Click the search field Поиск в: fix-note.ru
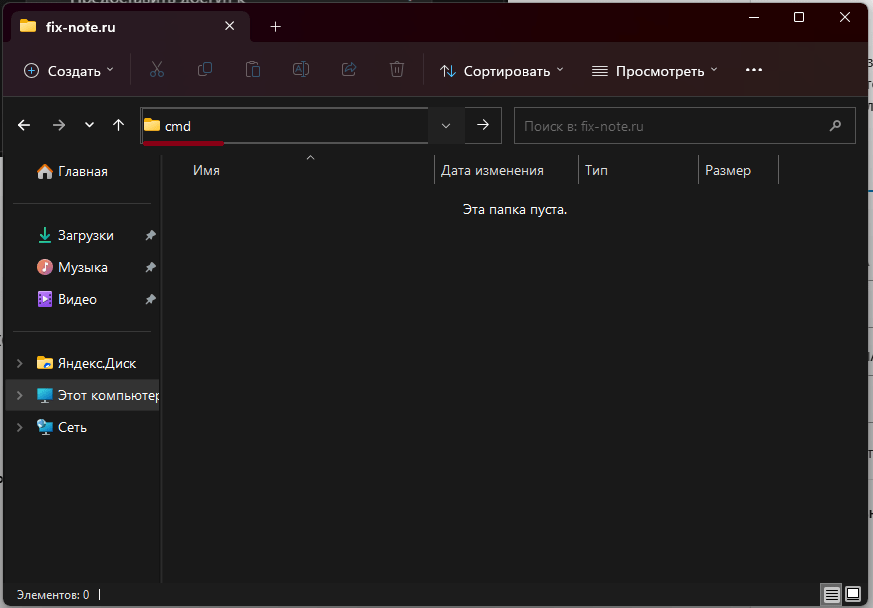873x608 pixels. click(x=684, y=126)
